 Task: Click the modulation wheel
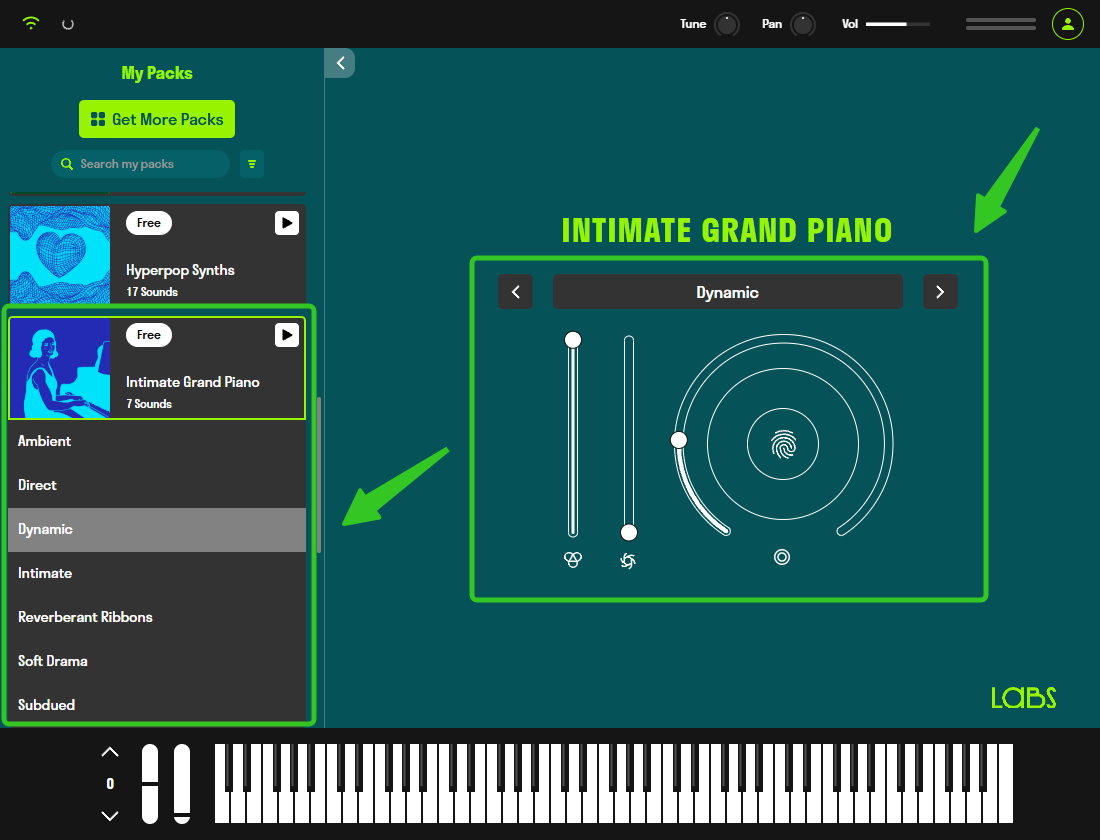182,784
